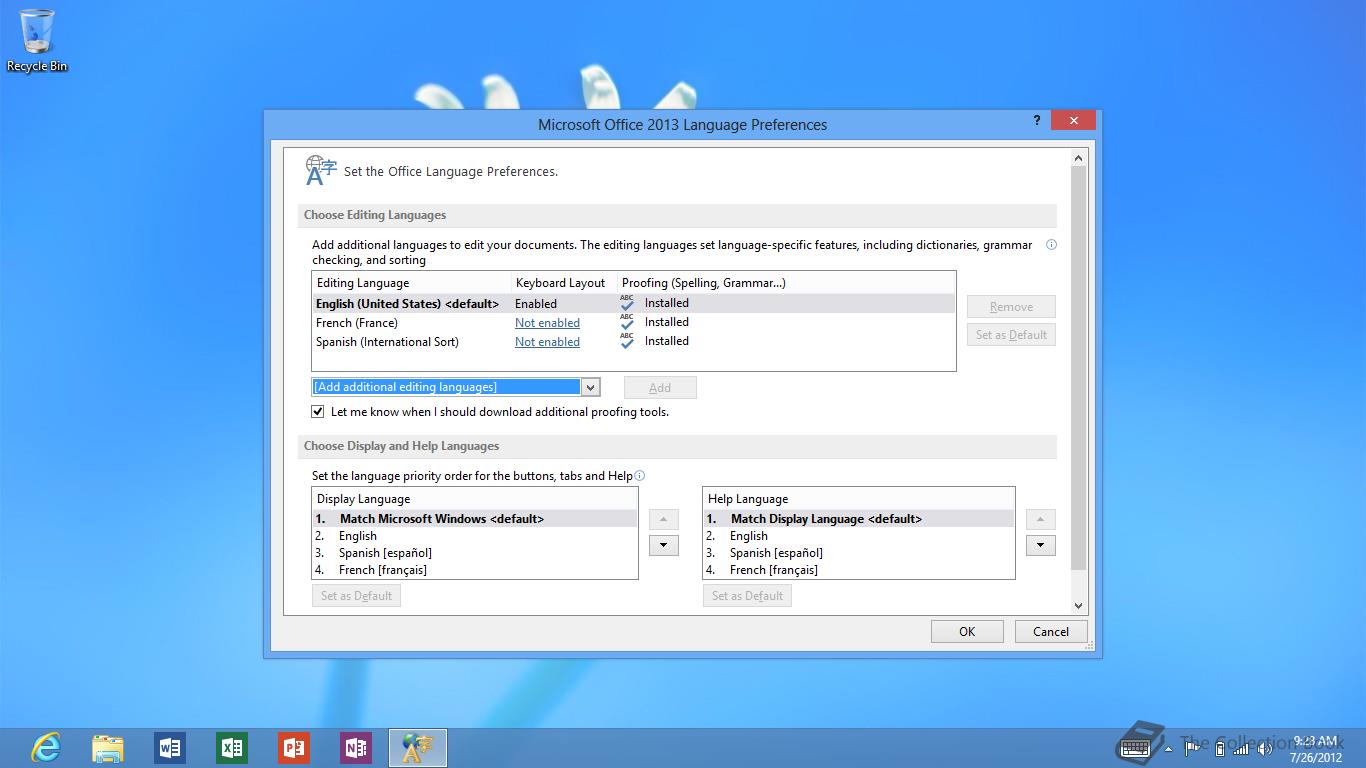
Task: Click the dialog help question mark
Action: click(x=1037, y=120)
